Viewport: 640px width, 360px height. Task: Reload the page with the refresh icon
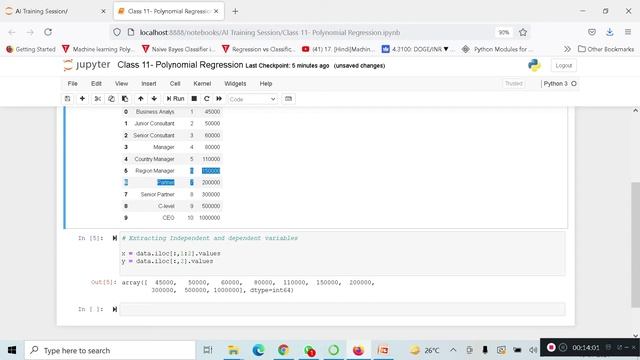[48, 32]
